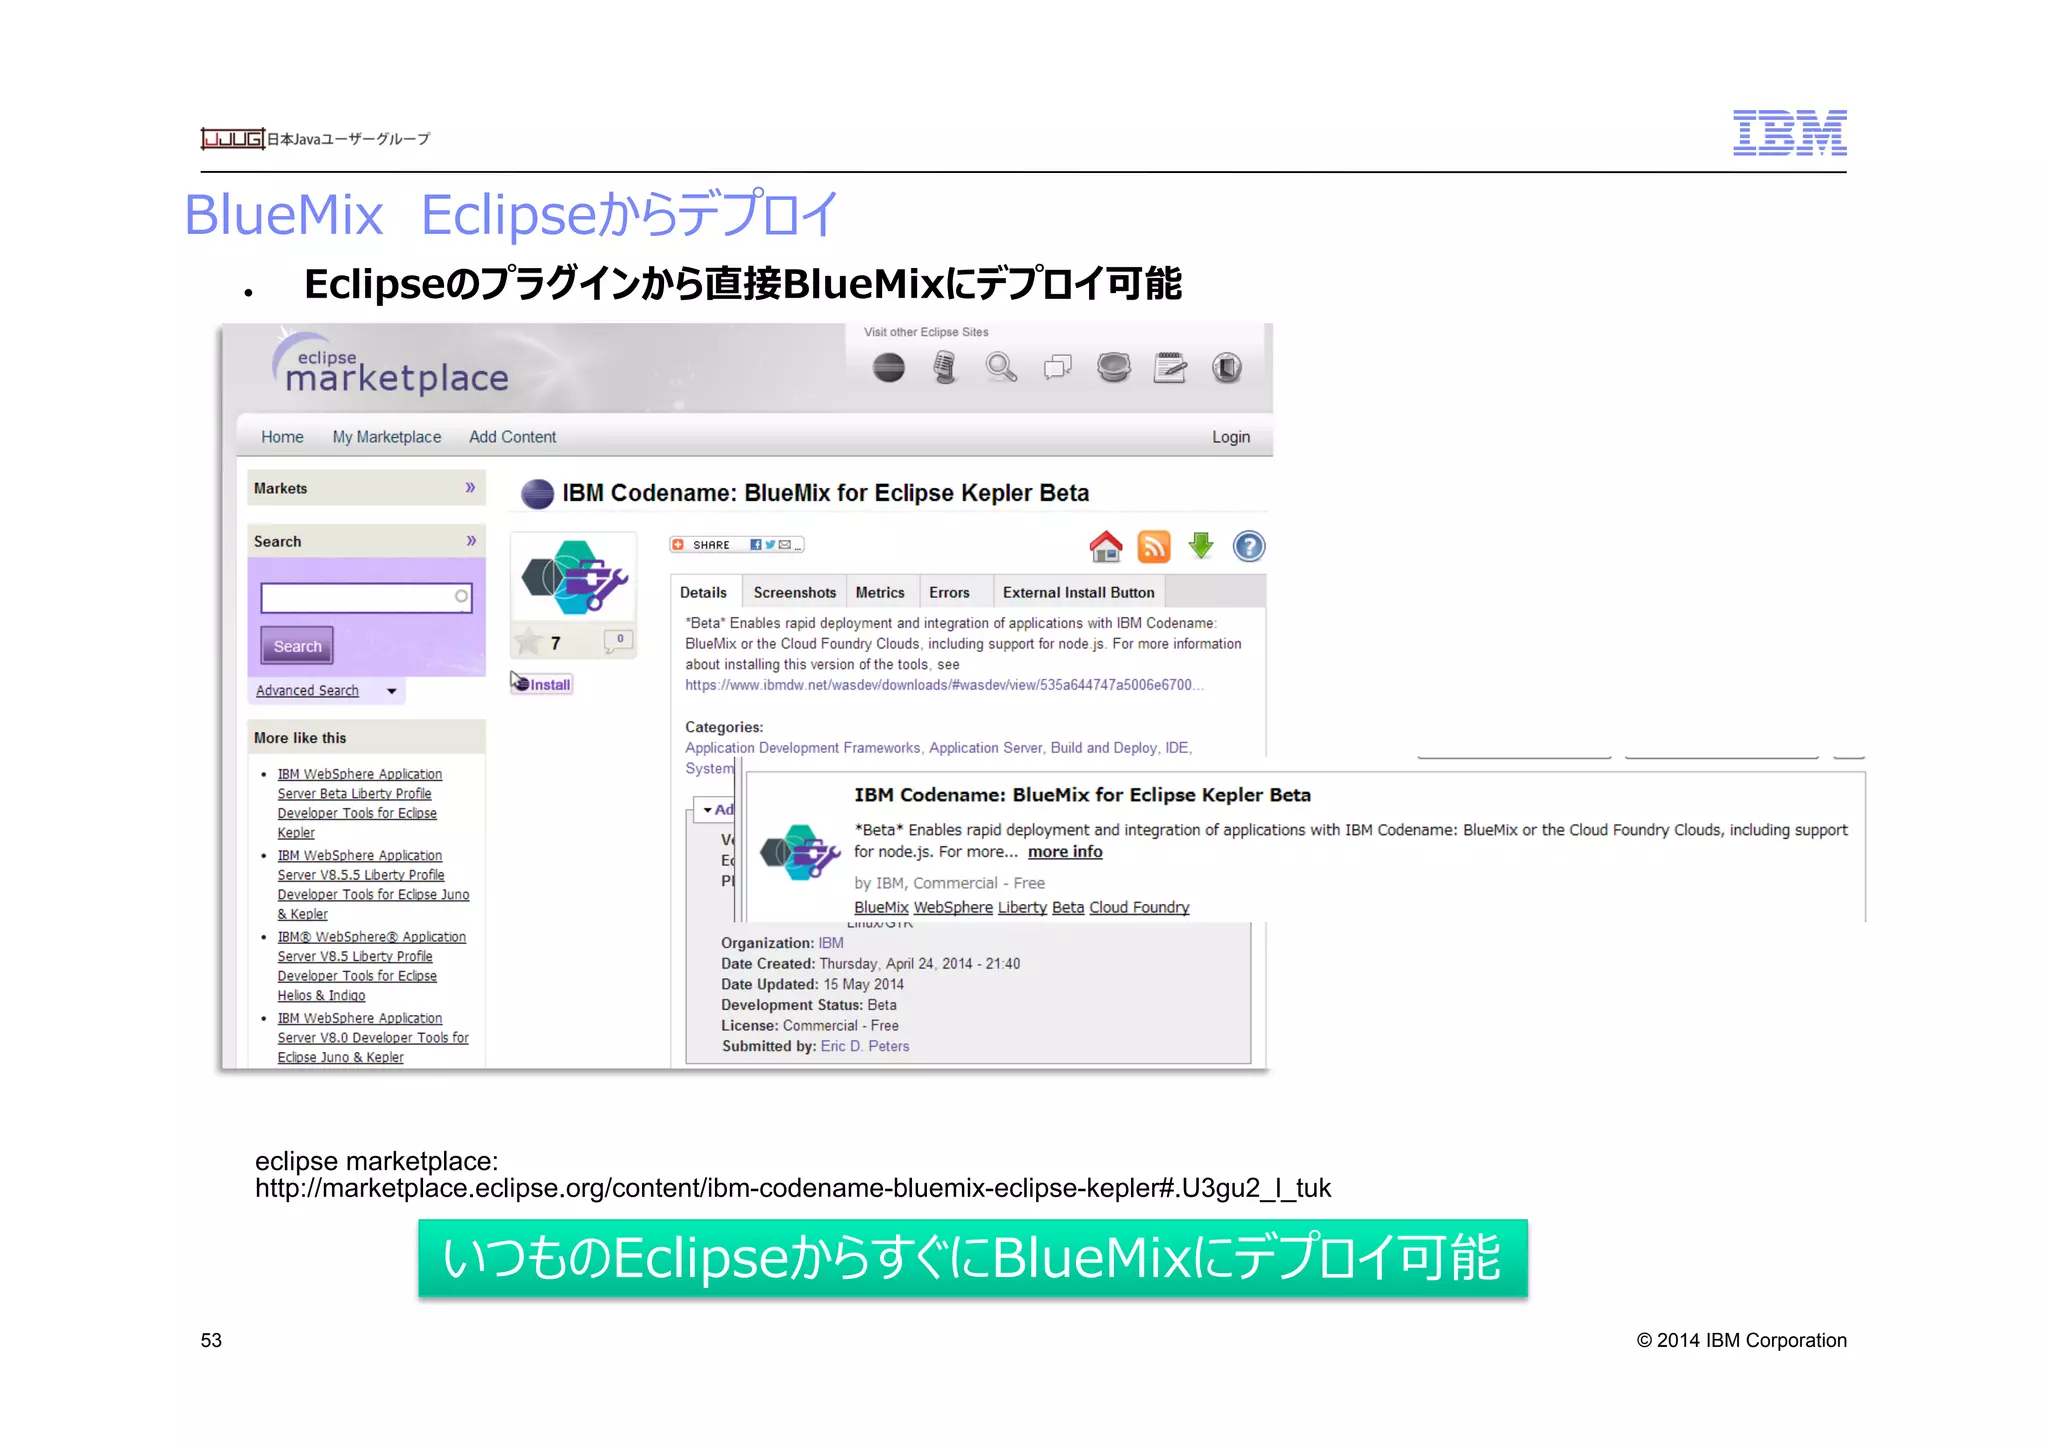Click the Login link
This screenshot has height=1447, width=2048.
click(x=1231, y=437)
